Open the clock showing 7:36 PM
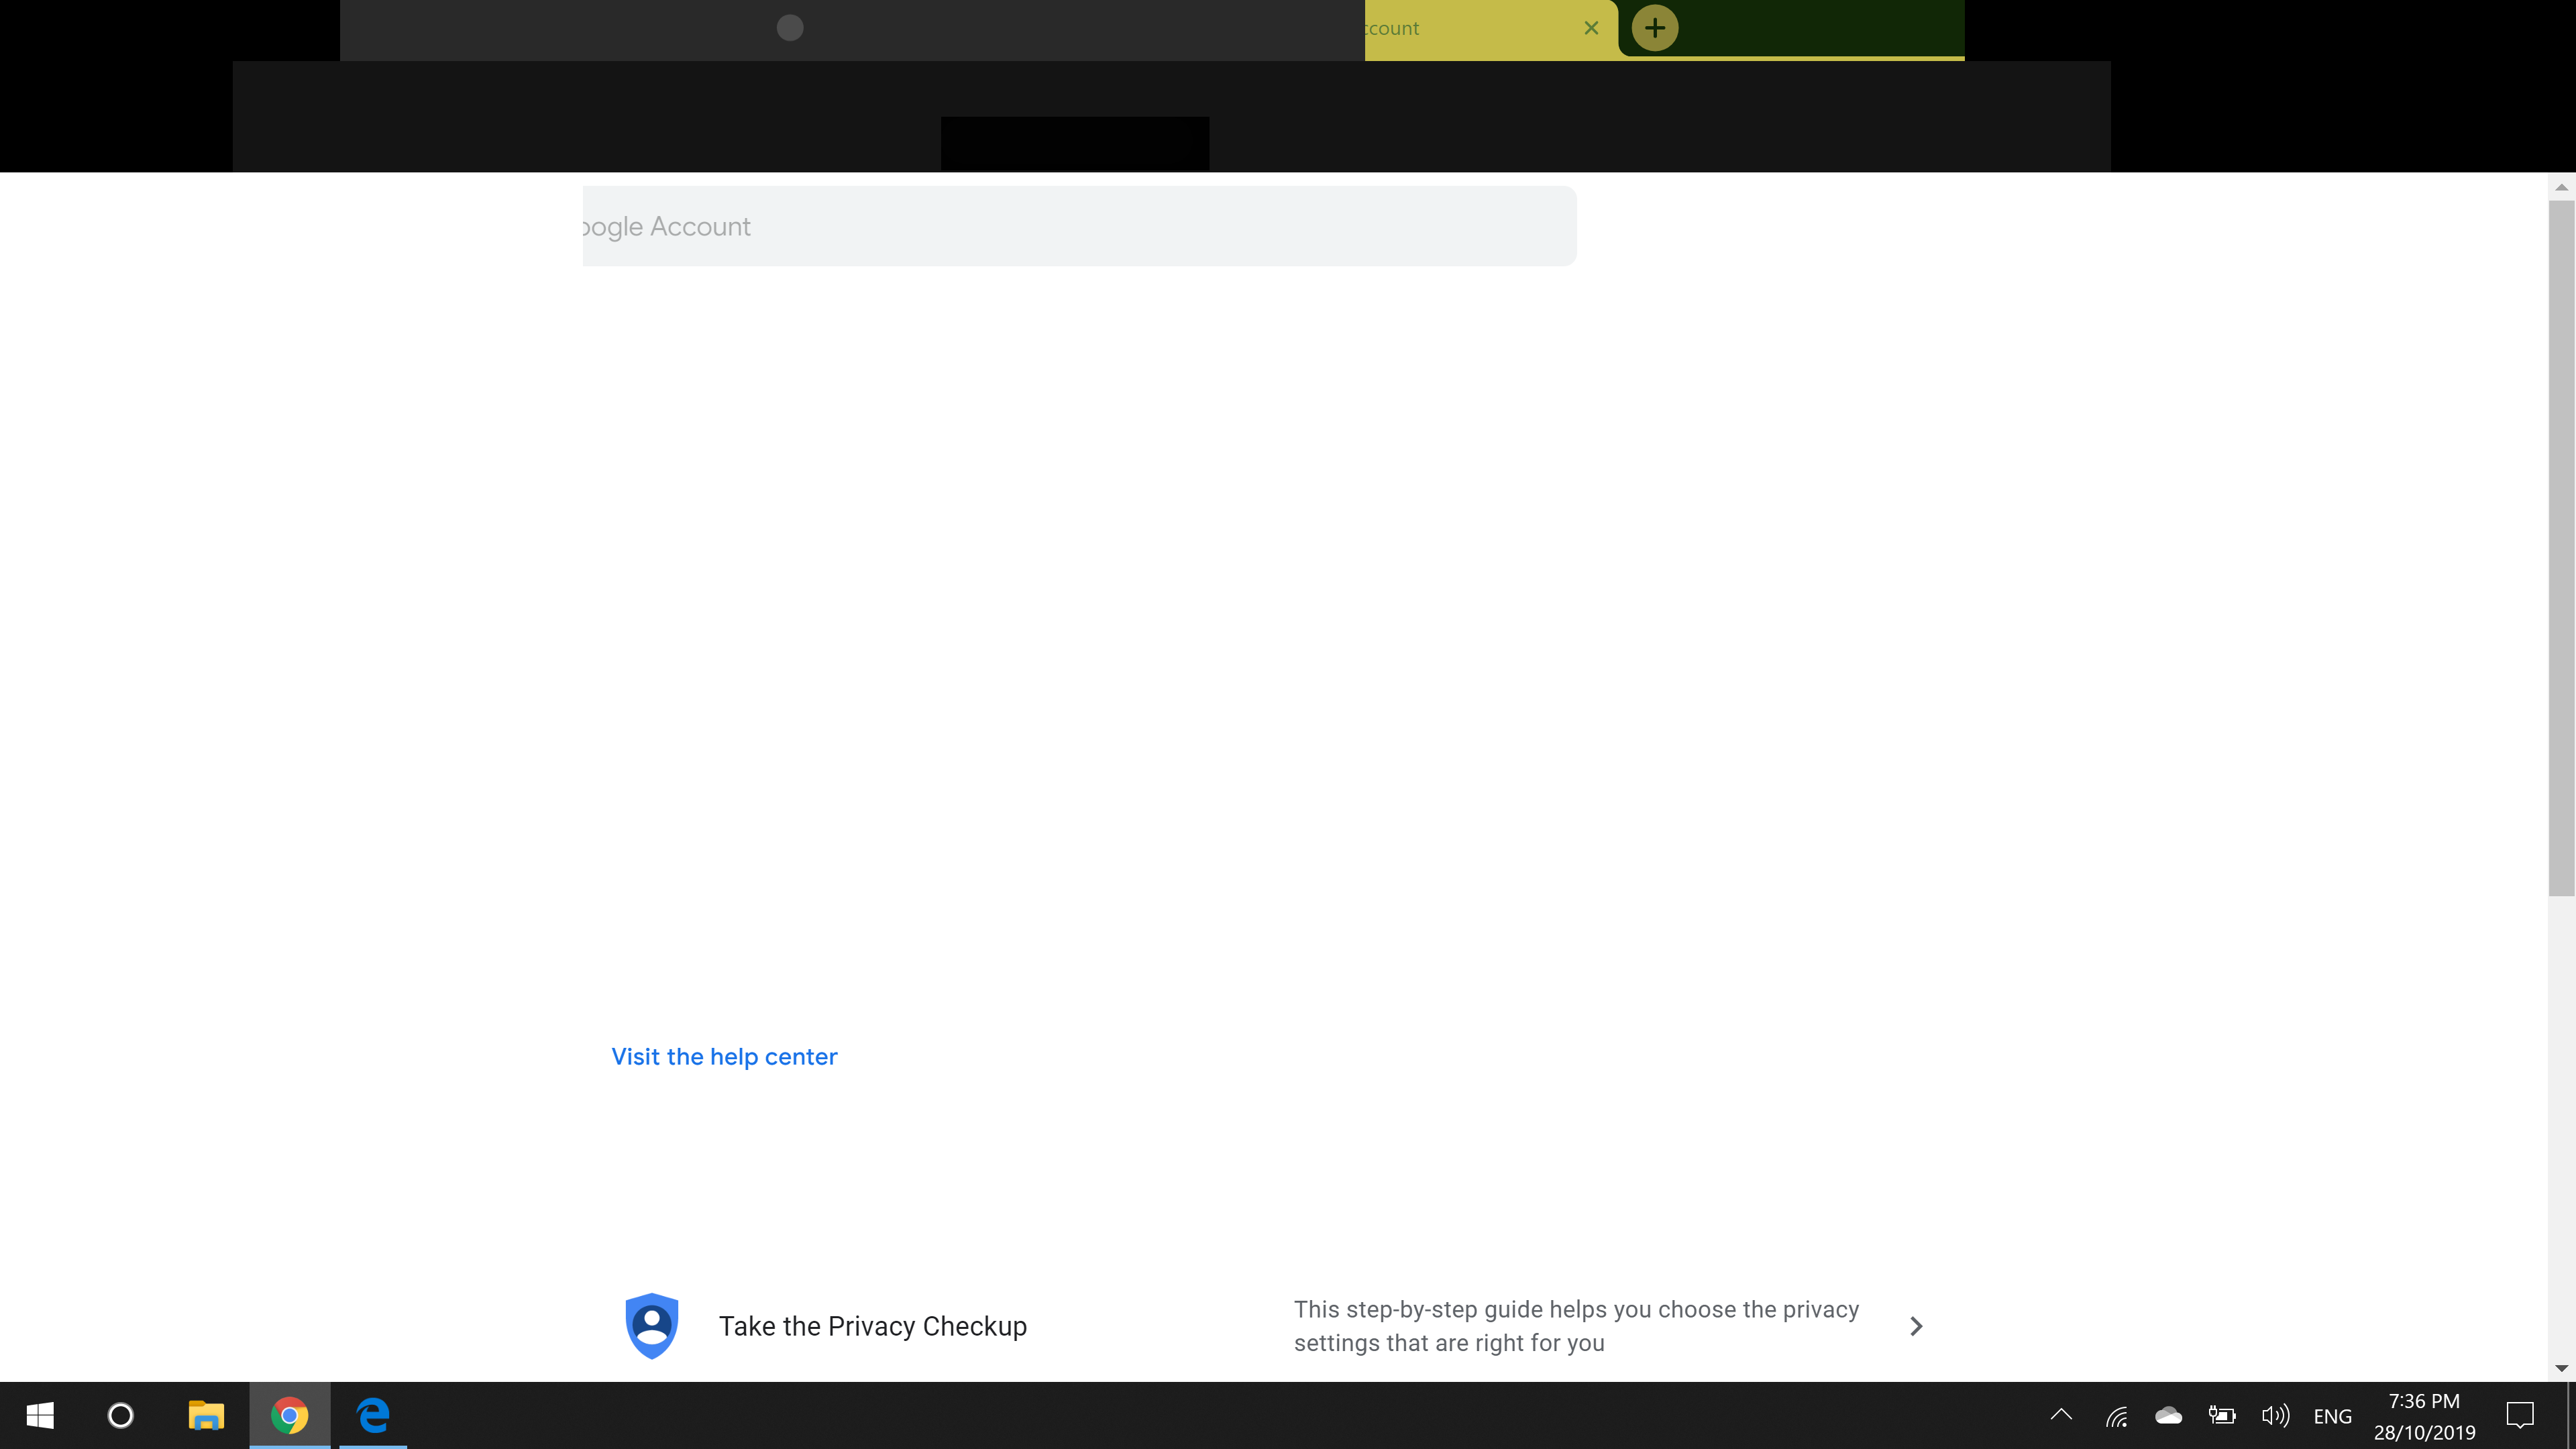Viewport: 2576px width, 1449px height. pyautogui.click(x=2424, y=1416)
